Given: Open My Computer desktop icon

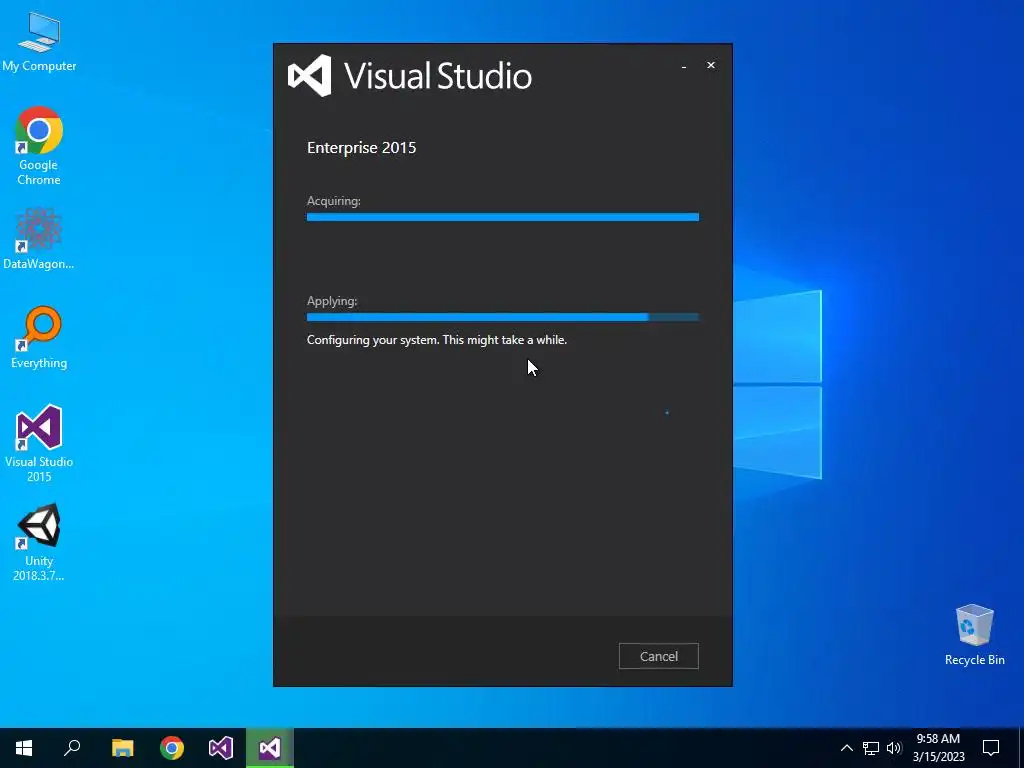Looking at the screenshot, I should pyautogui.click(x=39, y=40).
